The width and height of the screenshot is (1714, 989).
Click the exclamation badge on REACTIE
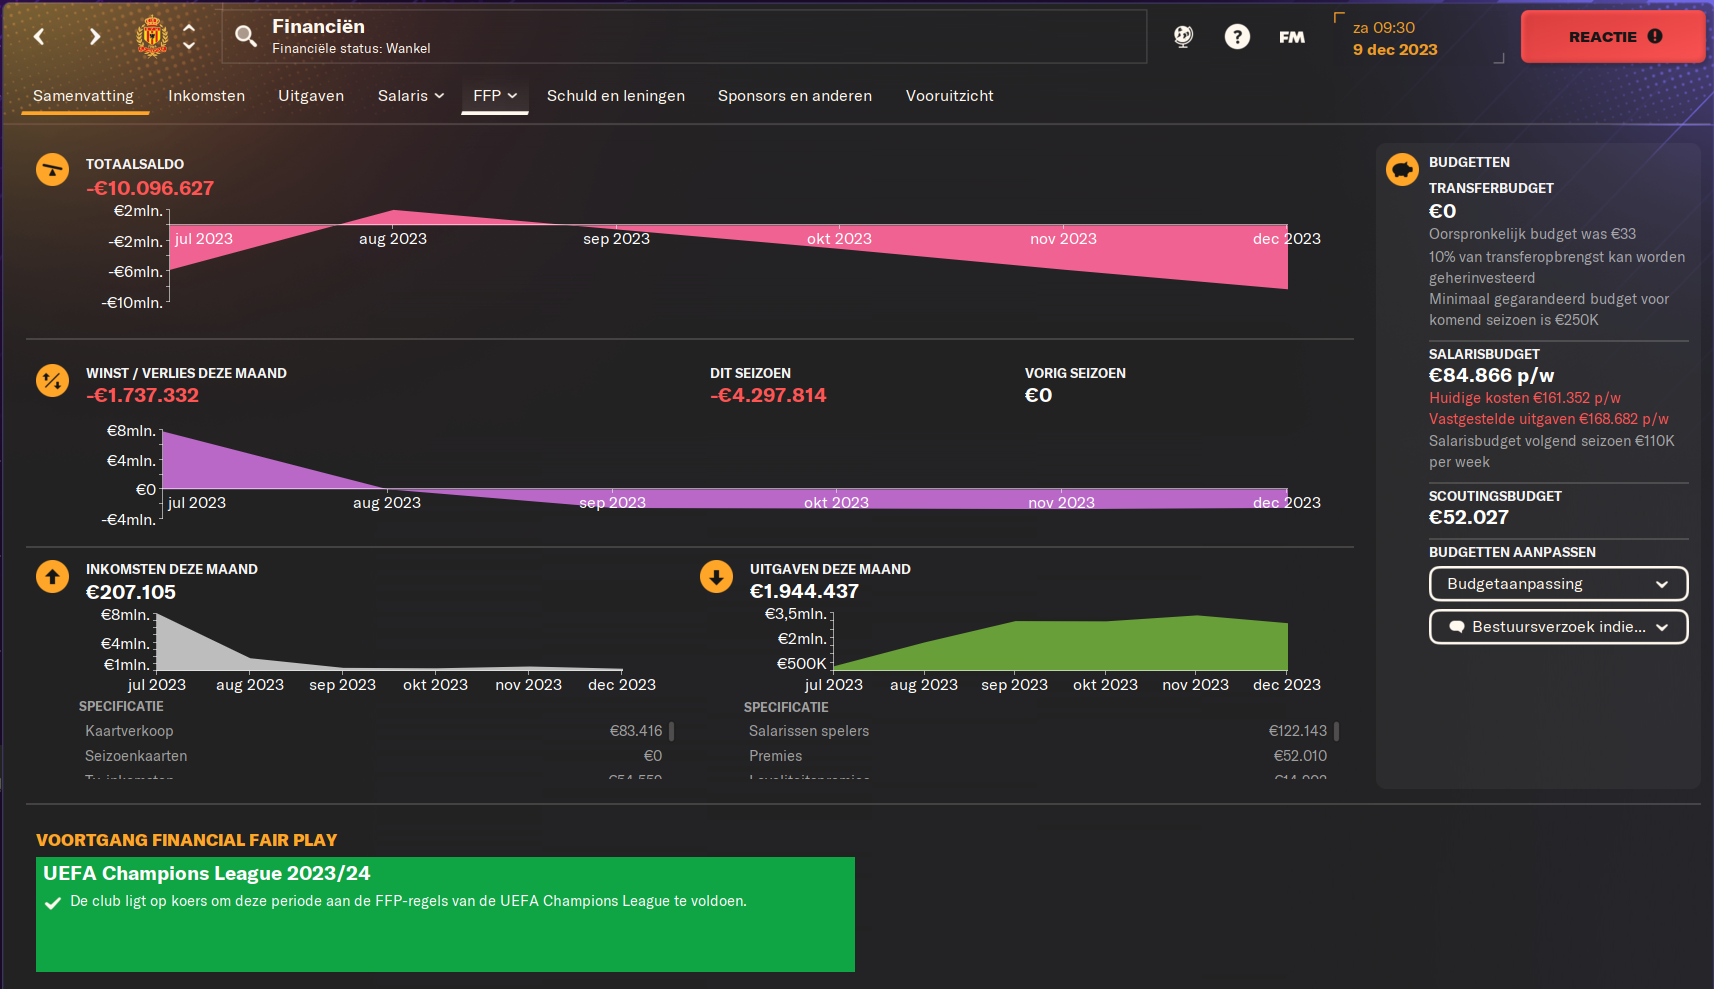(x=1655, y=36)
